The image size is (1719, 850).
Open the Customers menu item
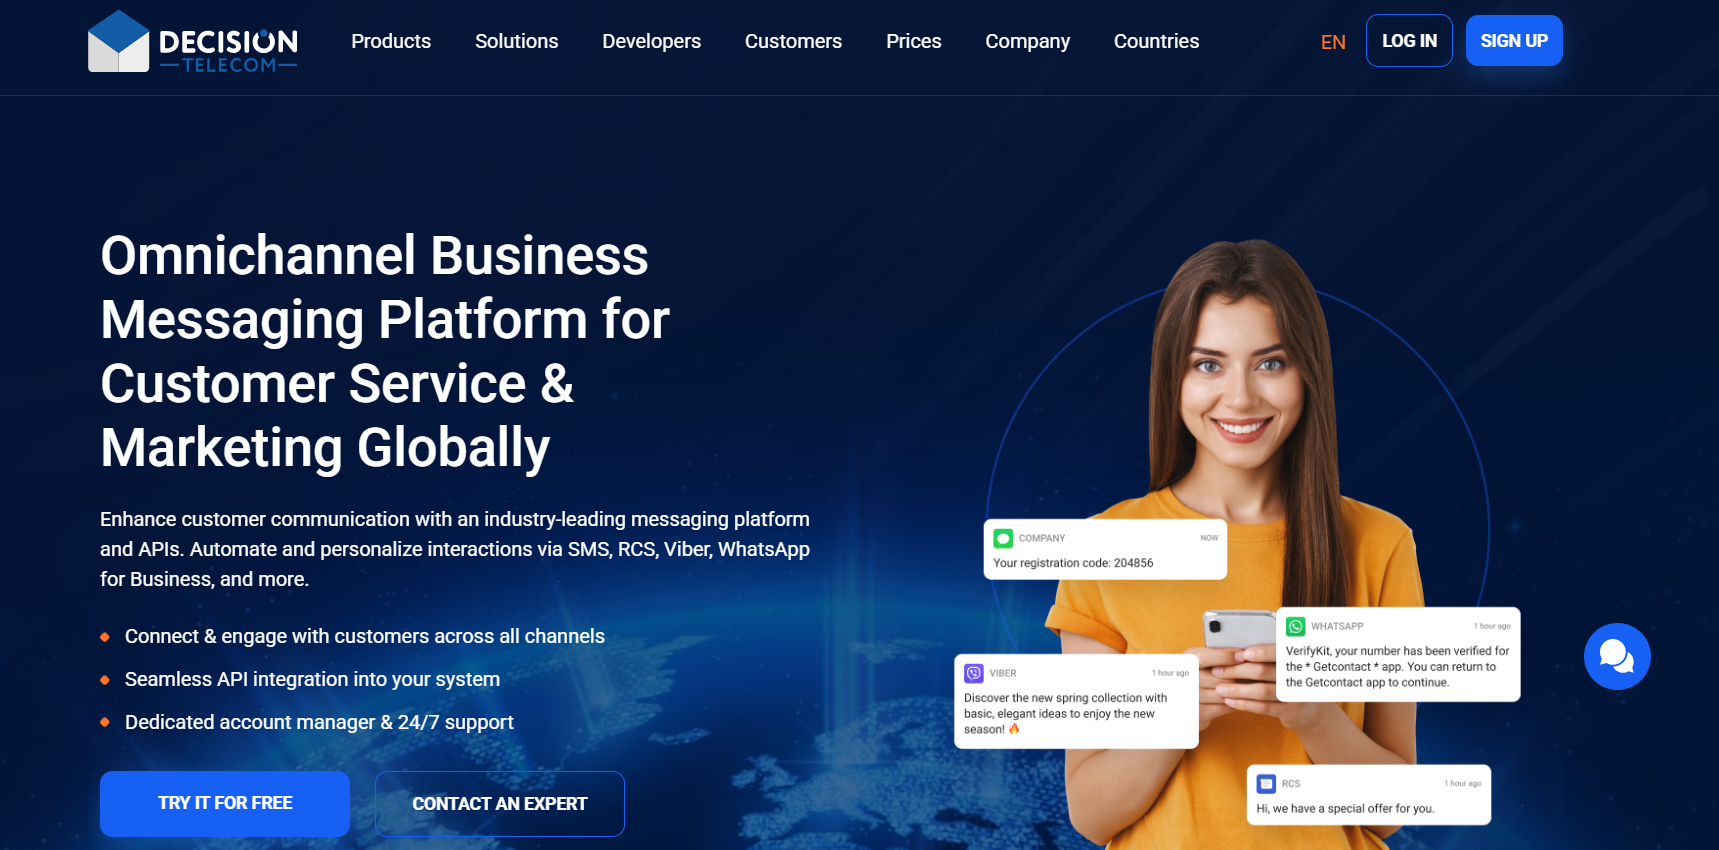tap(793, 41)
